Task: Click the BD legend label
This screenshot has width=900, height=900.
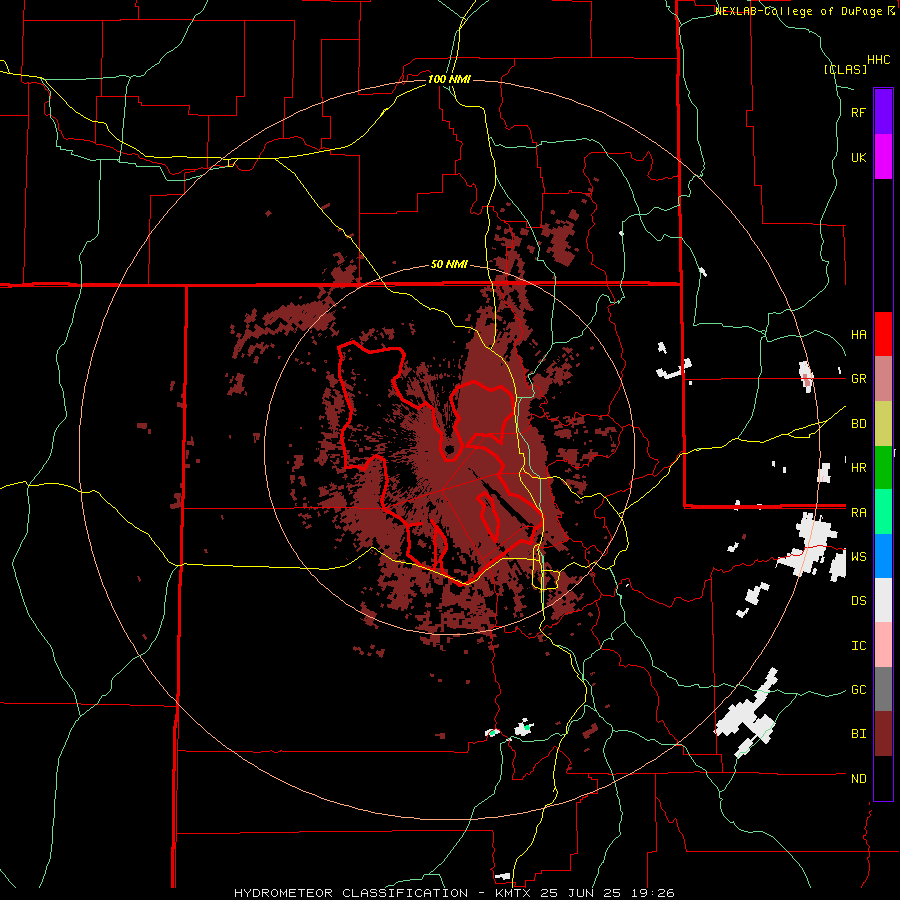Action: click(x=858, y=424)
